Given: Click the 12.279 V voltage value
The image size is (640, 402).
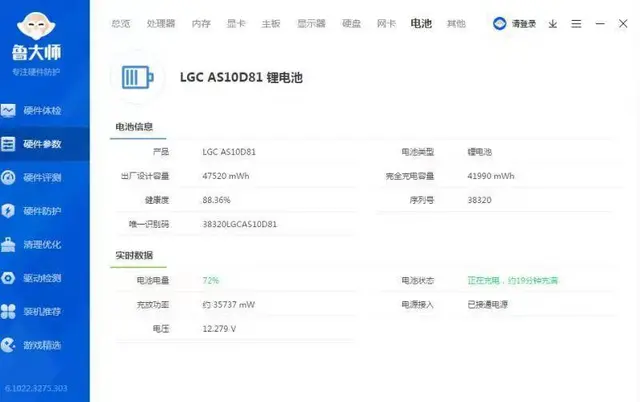Looking at the screenshot, I should [219, 329].
